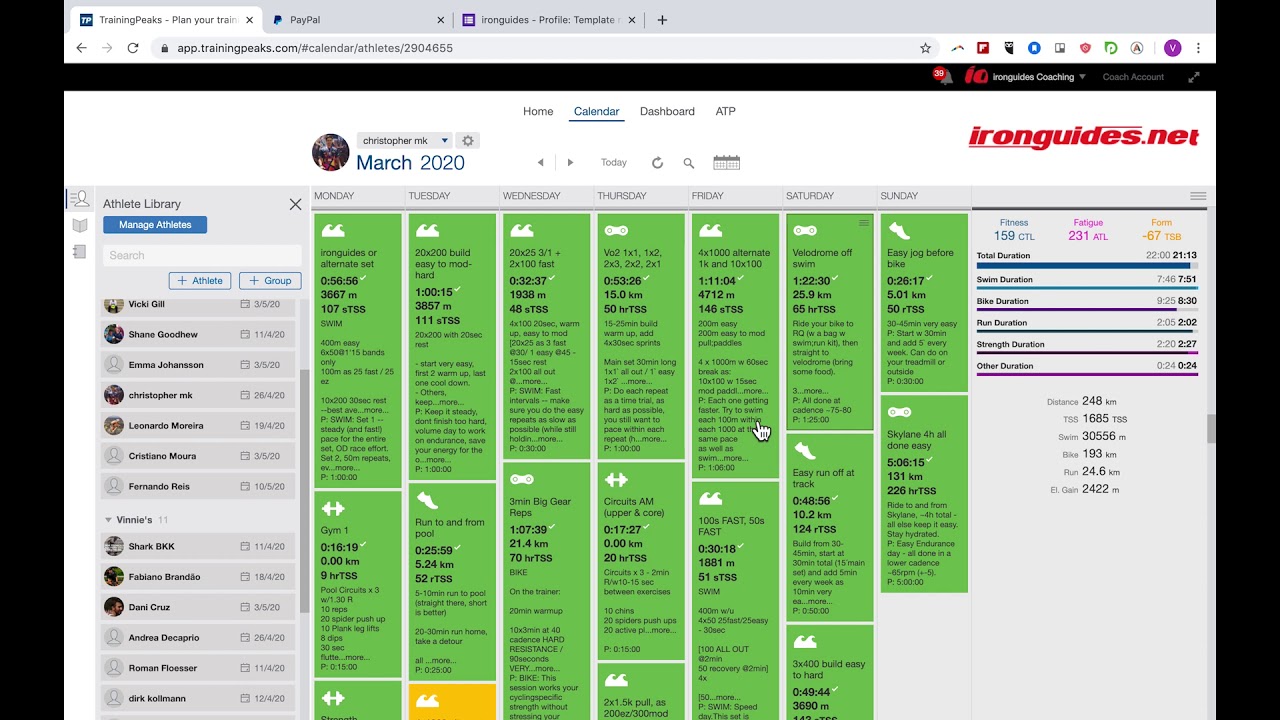Image resolution: width=1280 pixels, height=720 pixels.
Task: Click calendar icon in Vicki Gill row
Action: (x=245, y=304)
